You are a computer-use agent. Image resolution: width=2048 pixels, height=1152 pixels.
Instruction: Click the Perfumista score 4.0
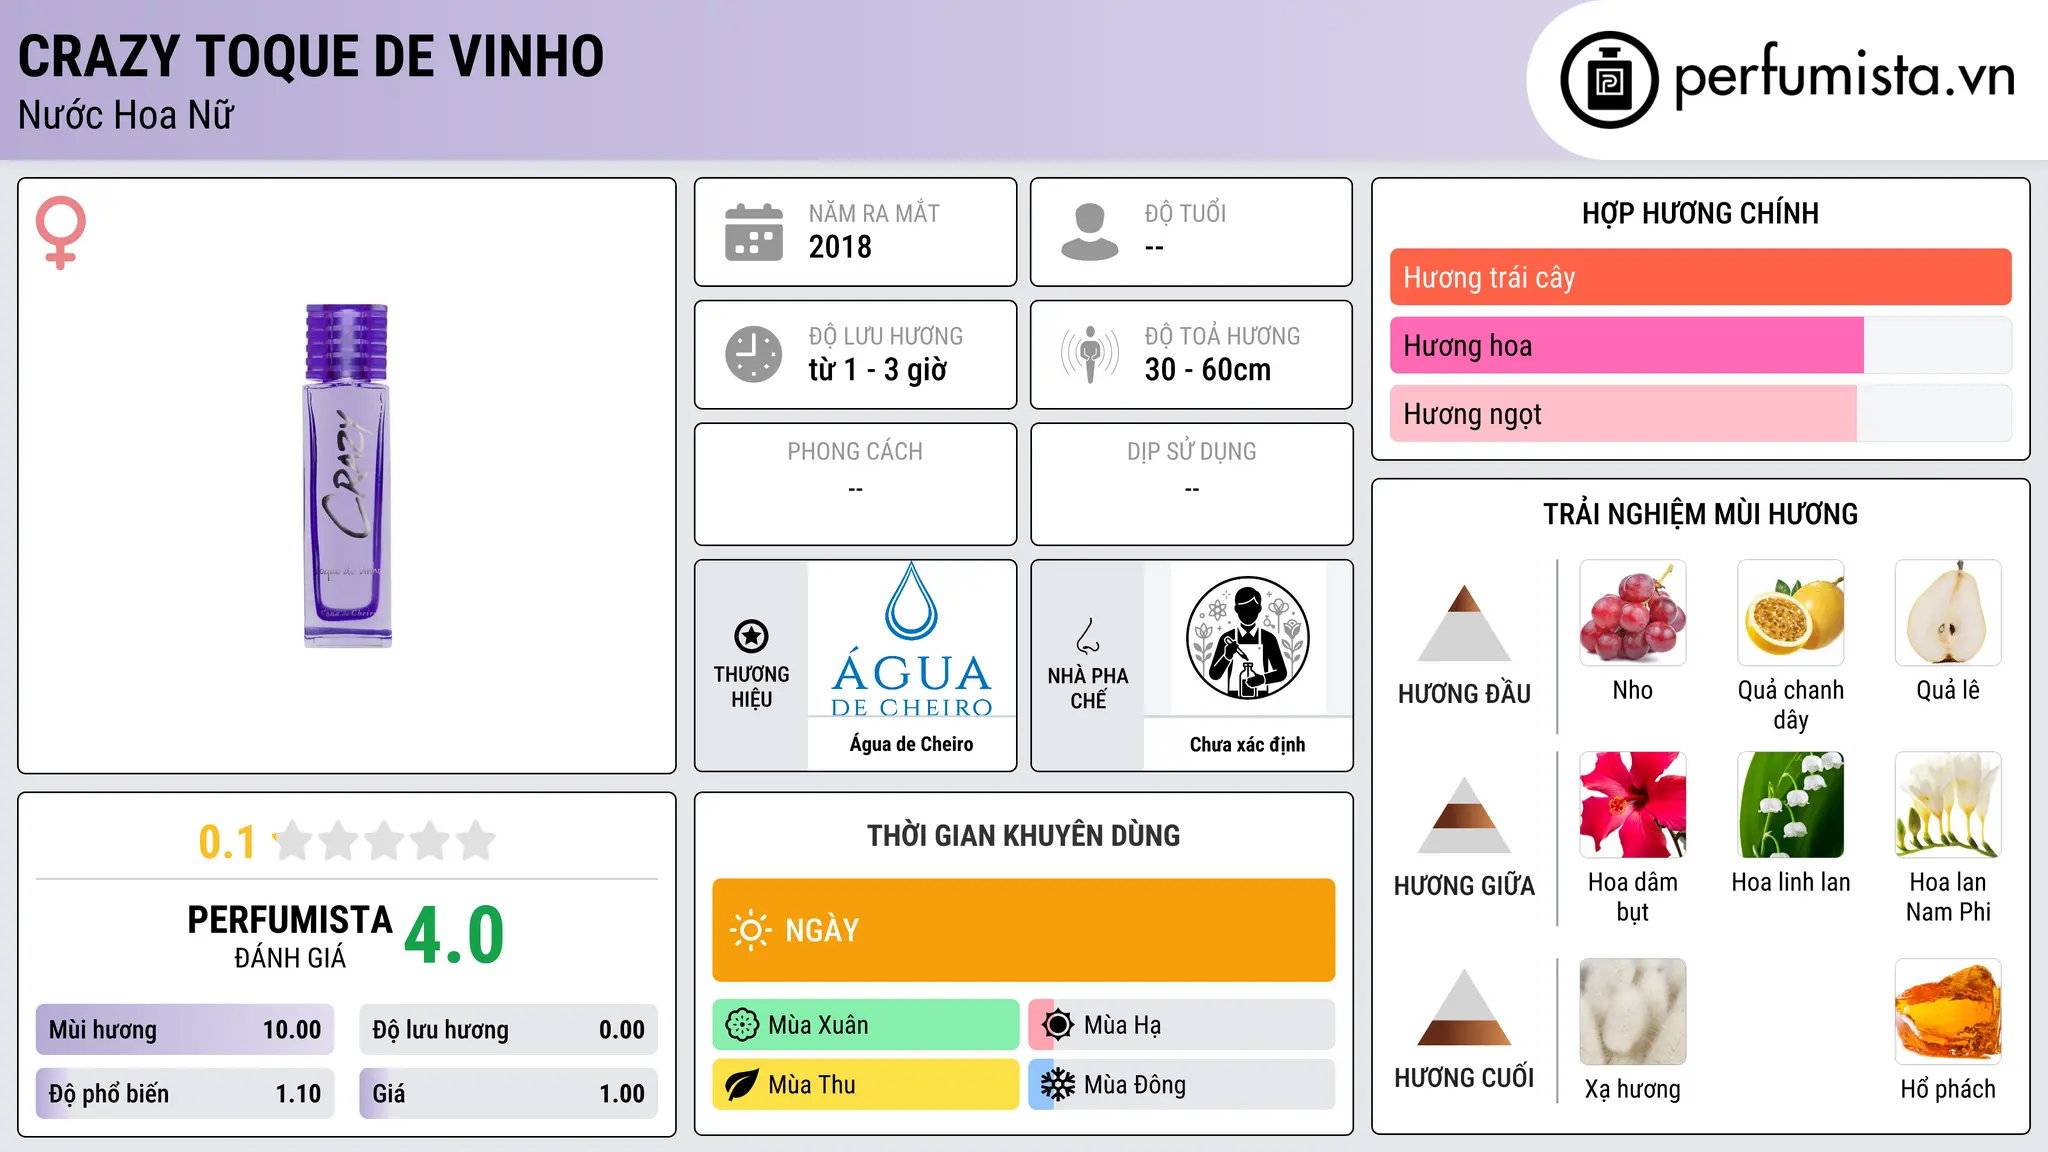tap(454, 935)
